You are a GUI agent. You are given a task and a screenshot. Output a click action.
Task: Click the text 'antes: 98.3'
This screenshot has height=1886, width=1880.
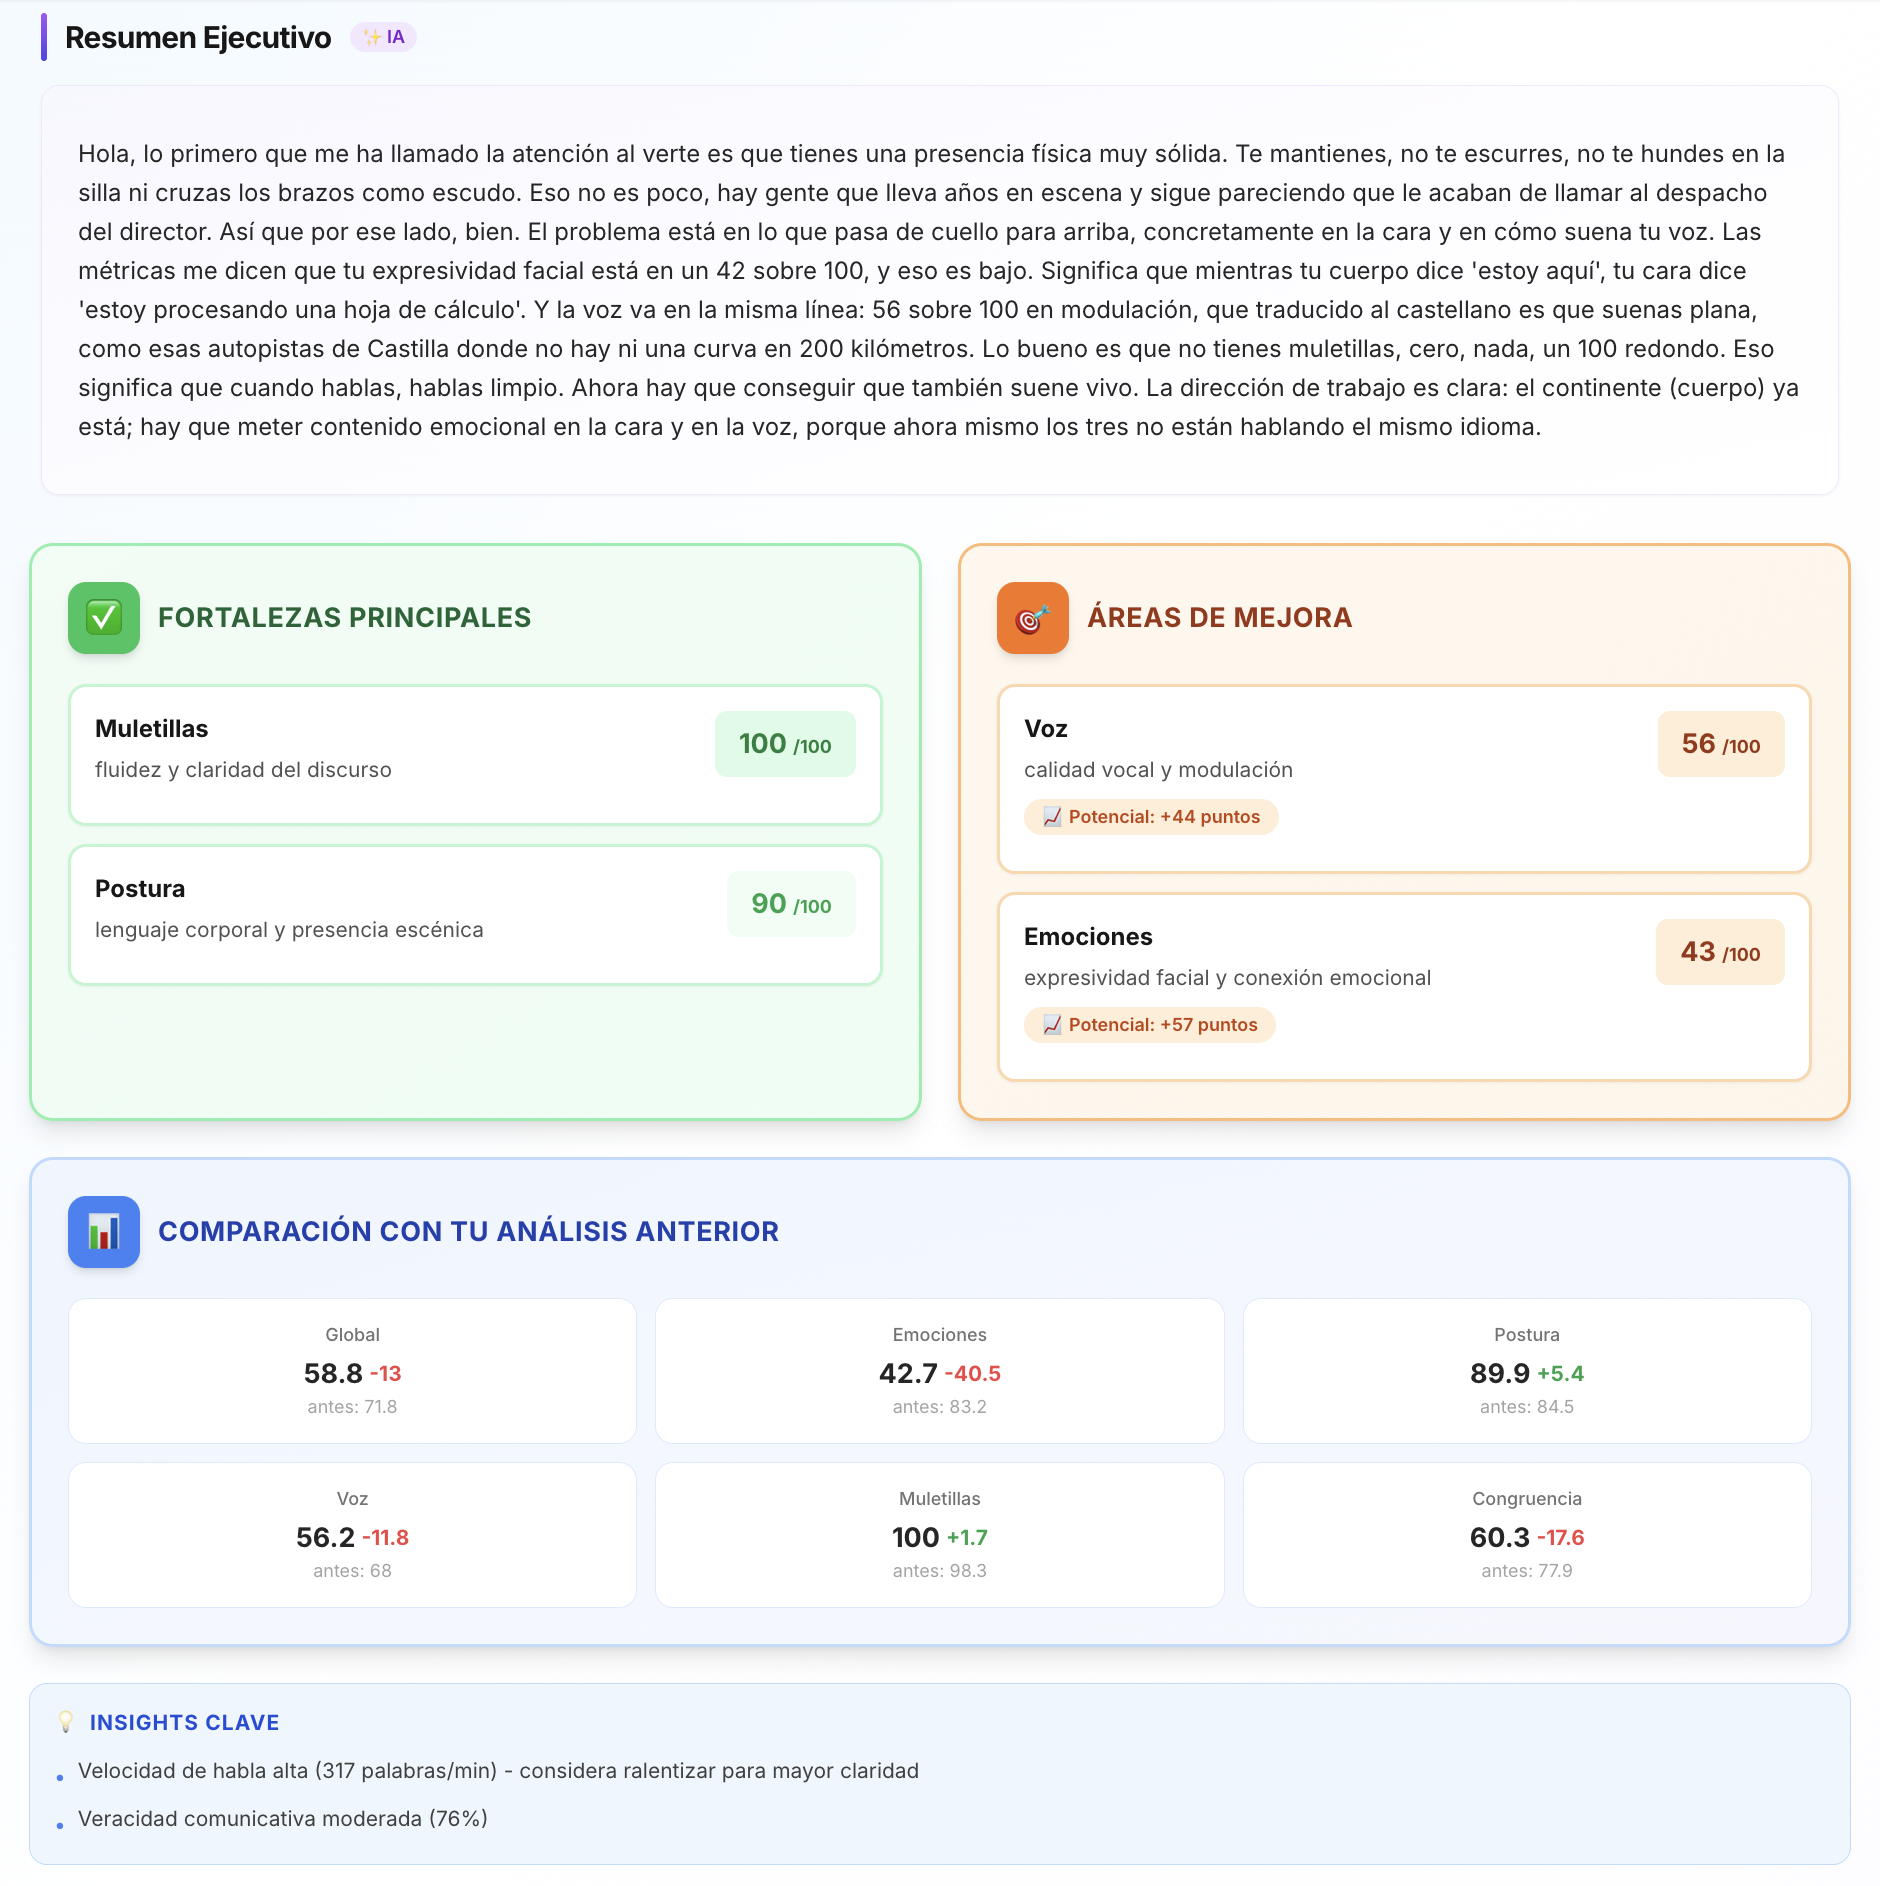(x=940, y=1571)
